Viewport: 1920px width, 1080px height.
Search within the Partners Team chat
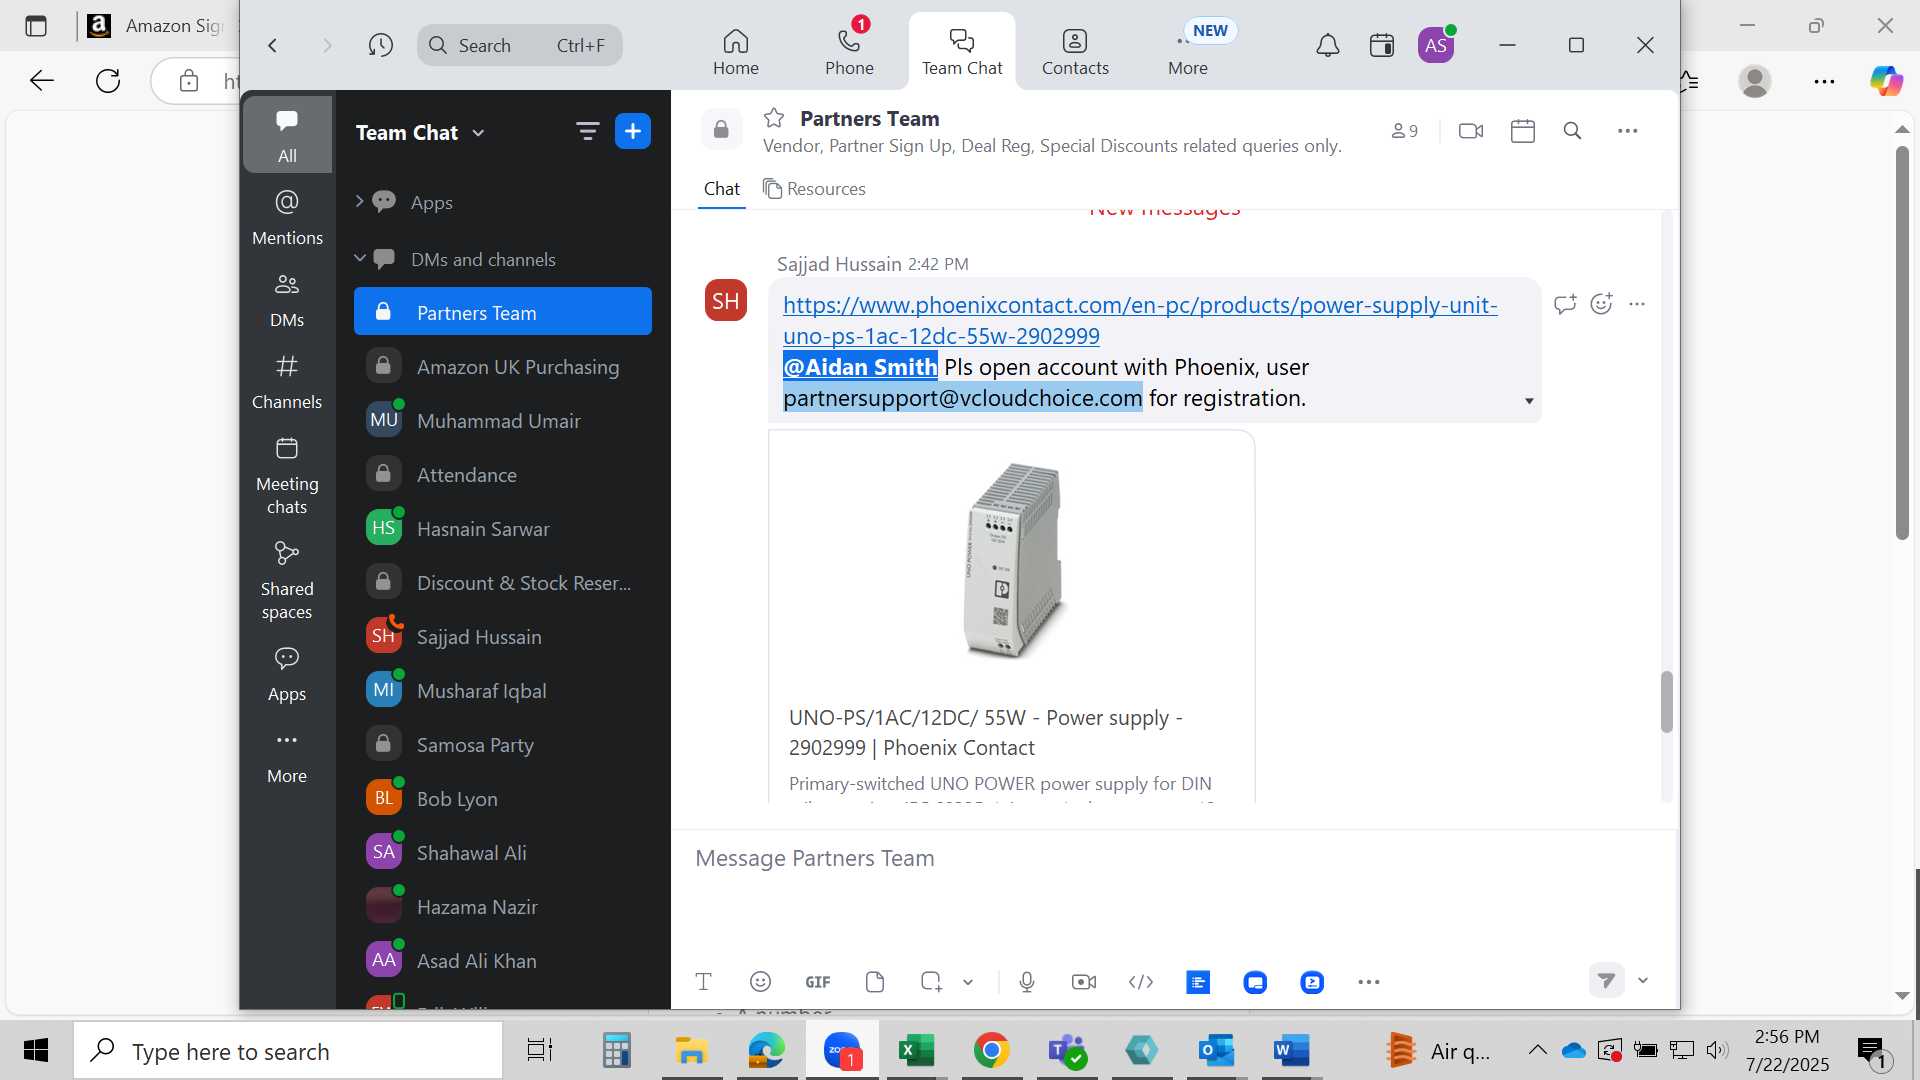(1572, 131)
